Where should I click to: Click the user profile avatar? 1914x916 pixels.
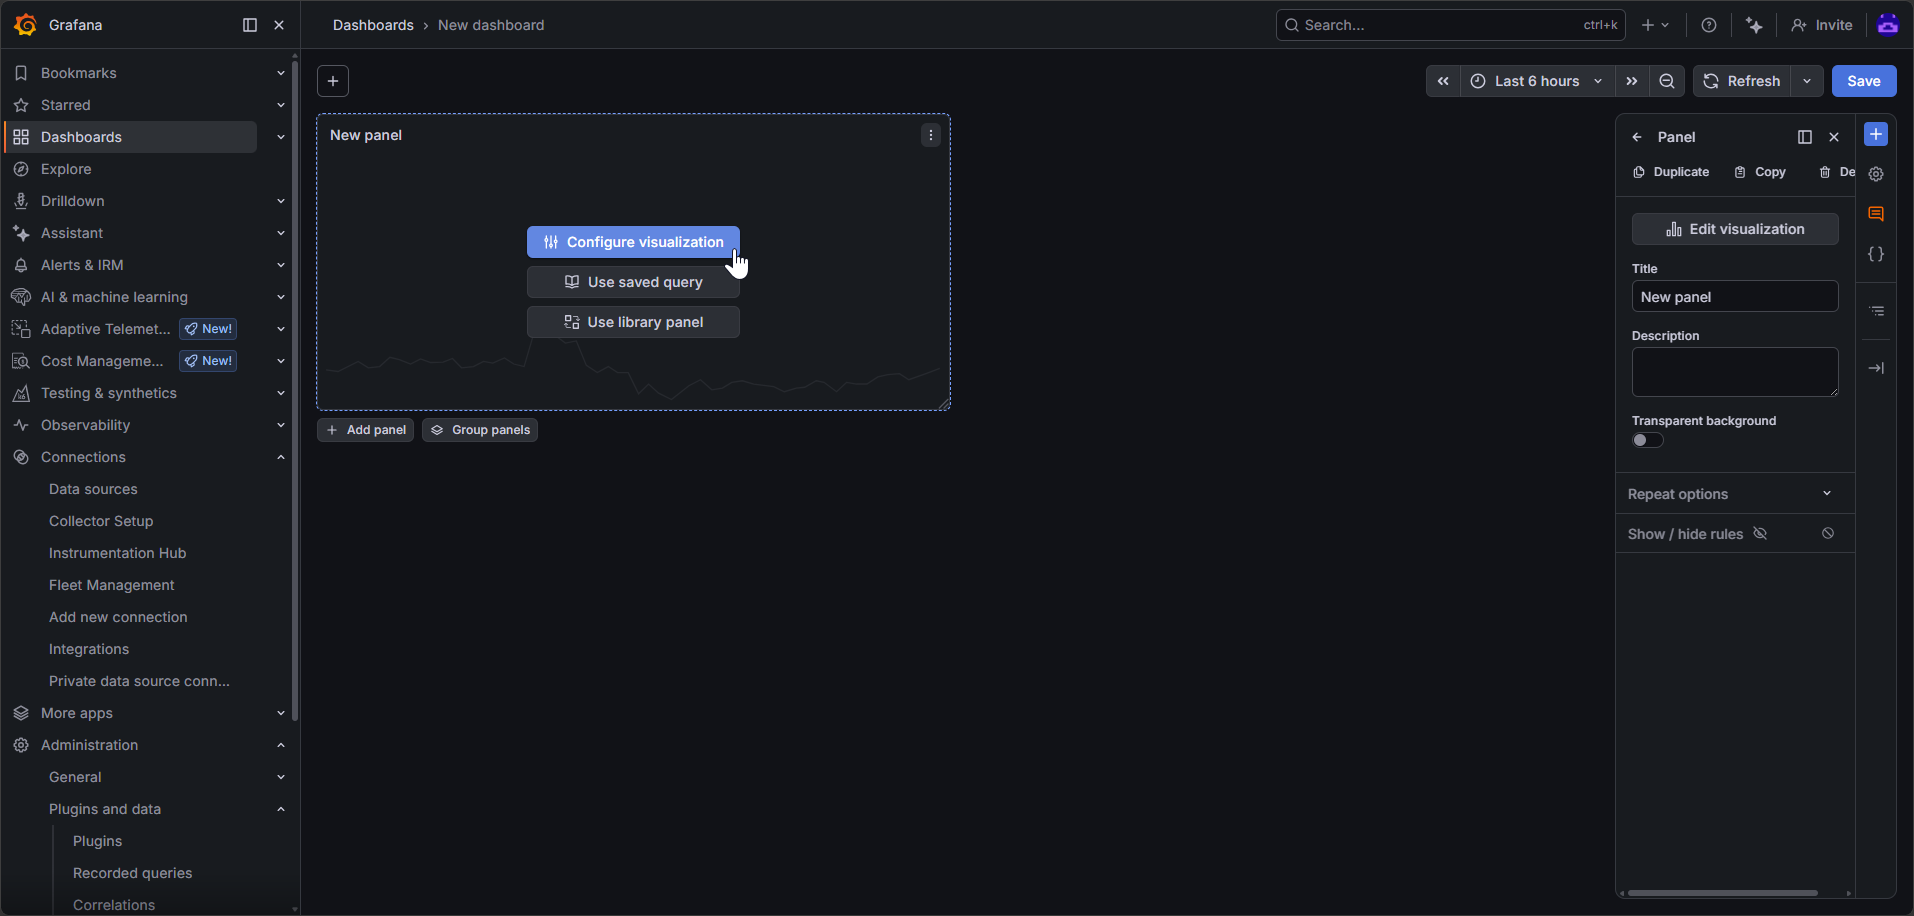click(1888, 25)
